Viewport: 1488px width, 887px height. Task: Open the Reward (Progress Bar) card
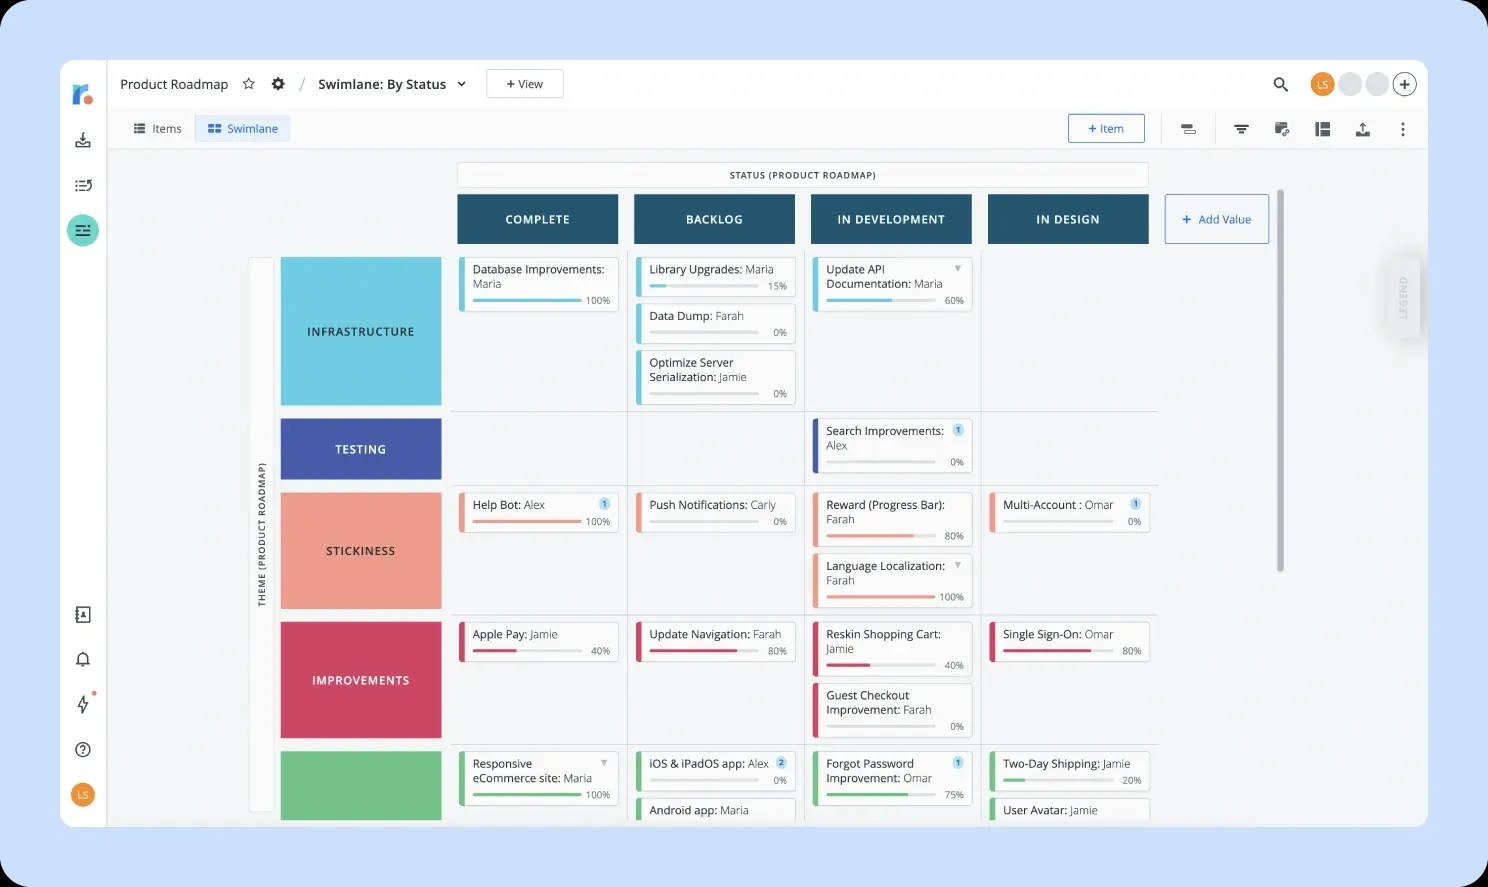coord(892,520)
